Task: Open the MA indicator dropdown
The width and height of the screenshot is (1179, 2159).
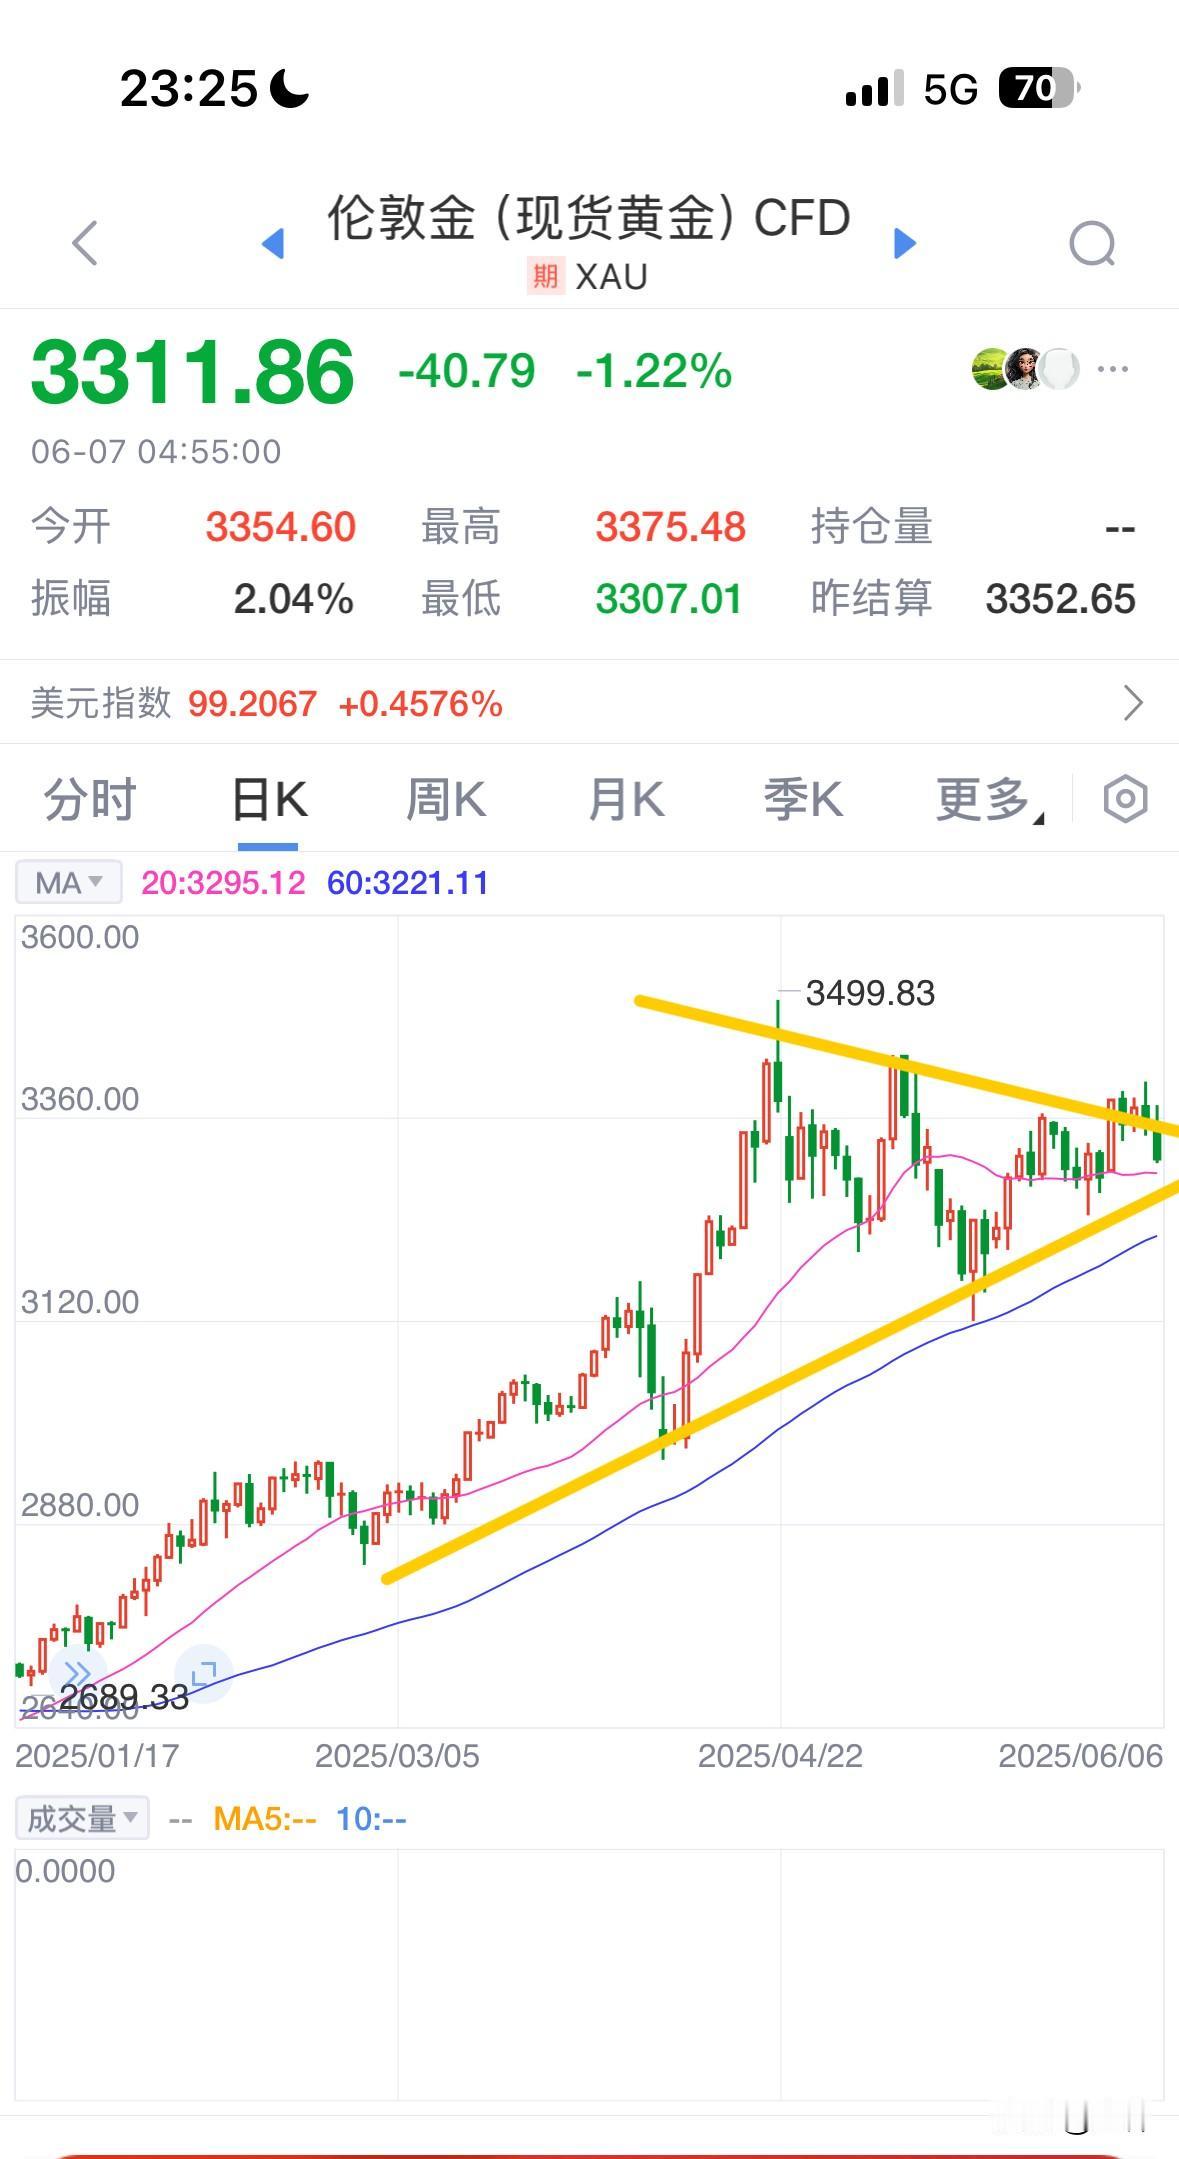Action: click(x=69, y=883)
